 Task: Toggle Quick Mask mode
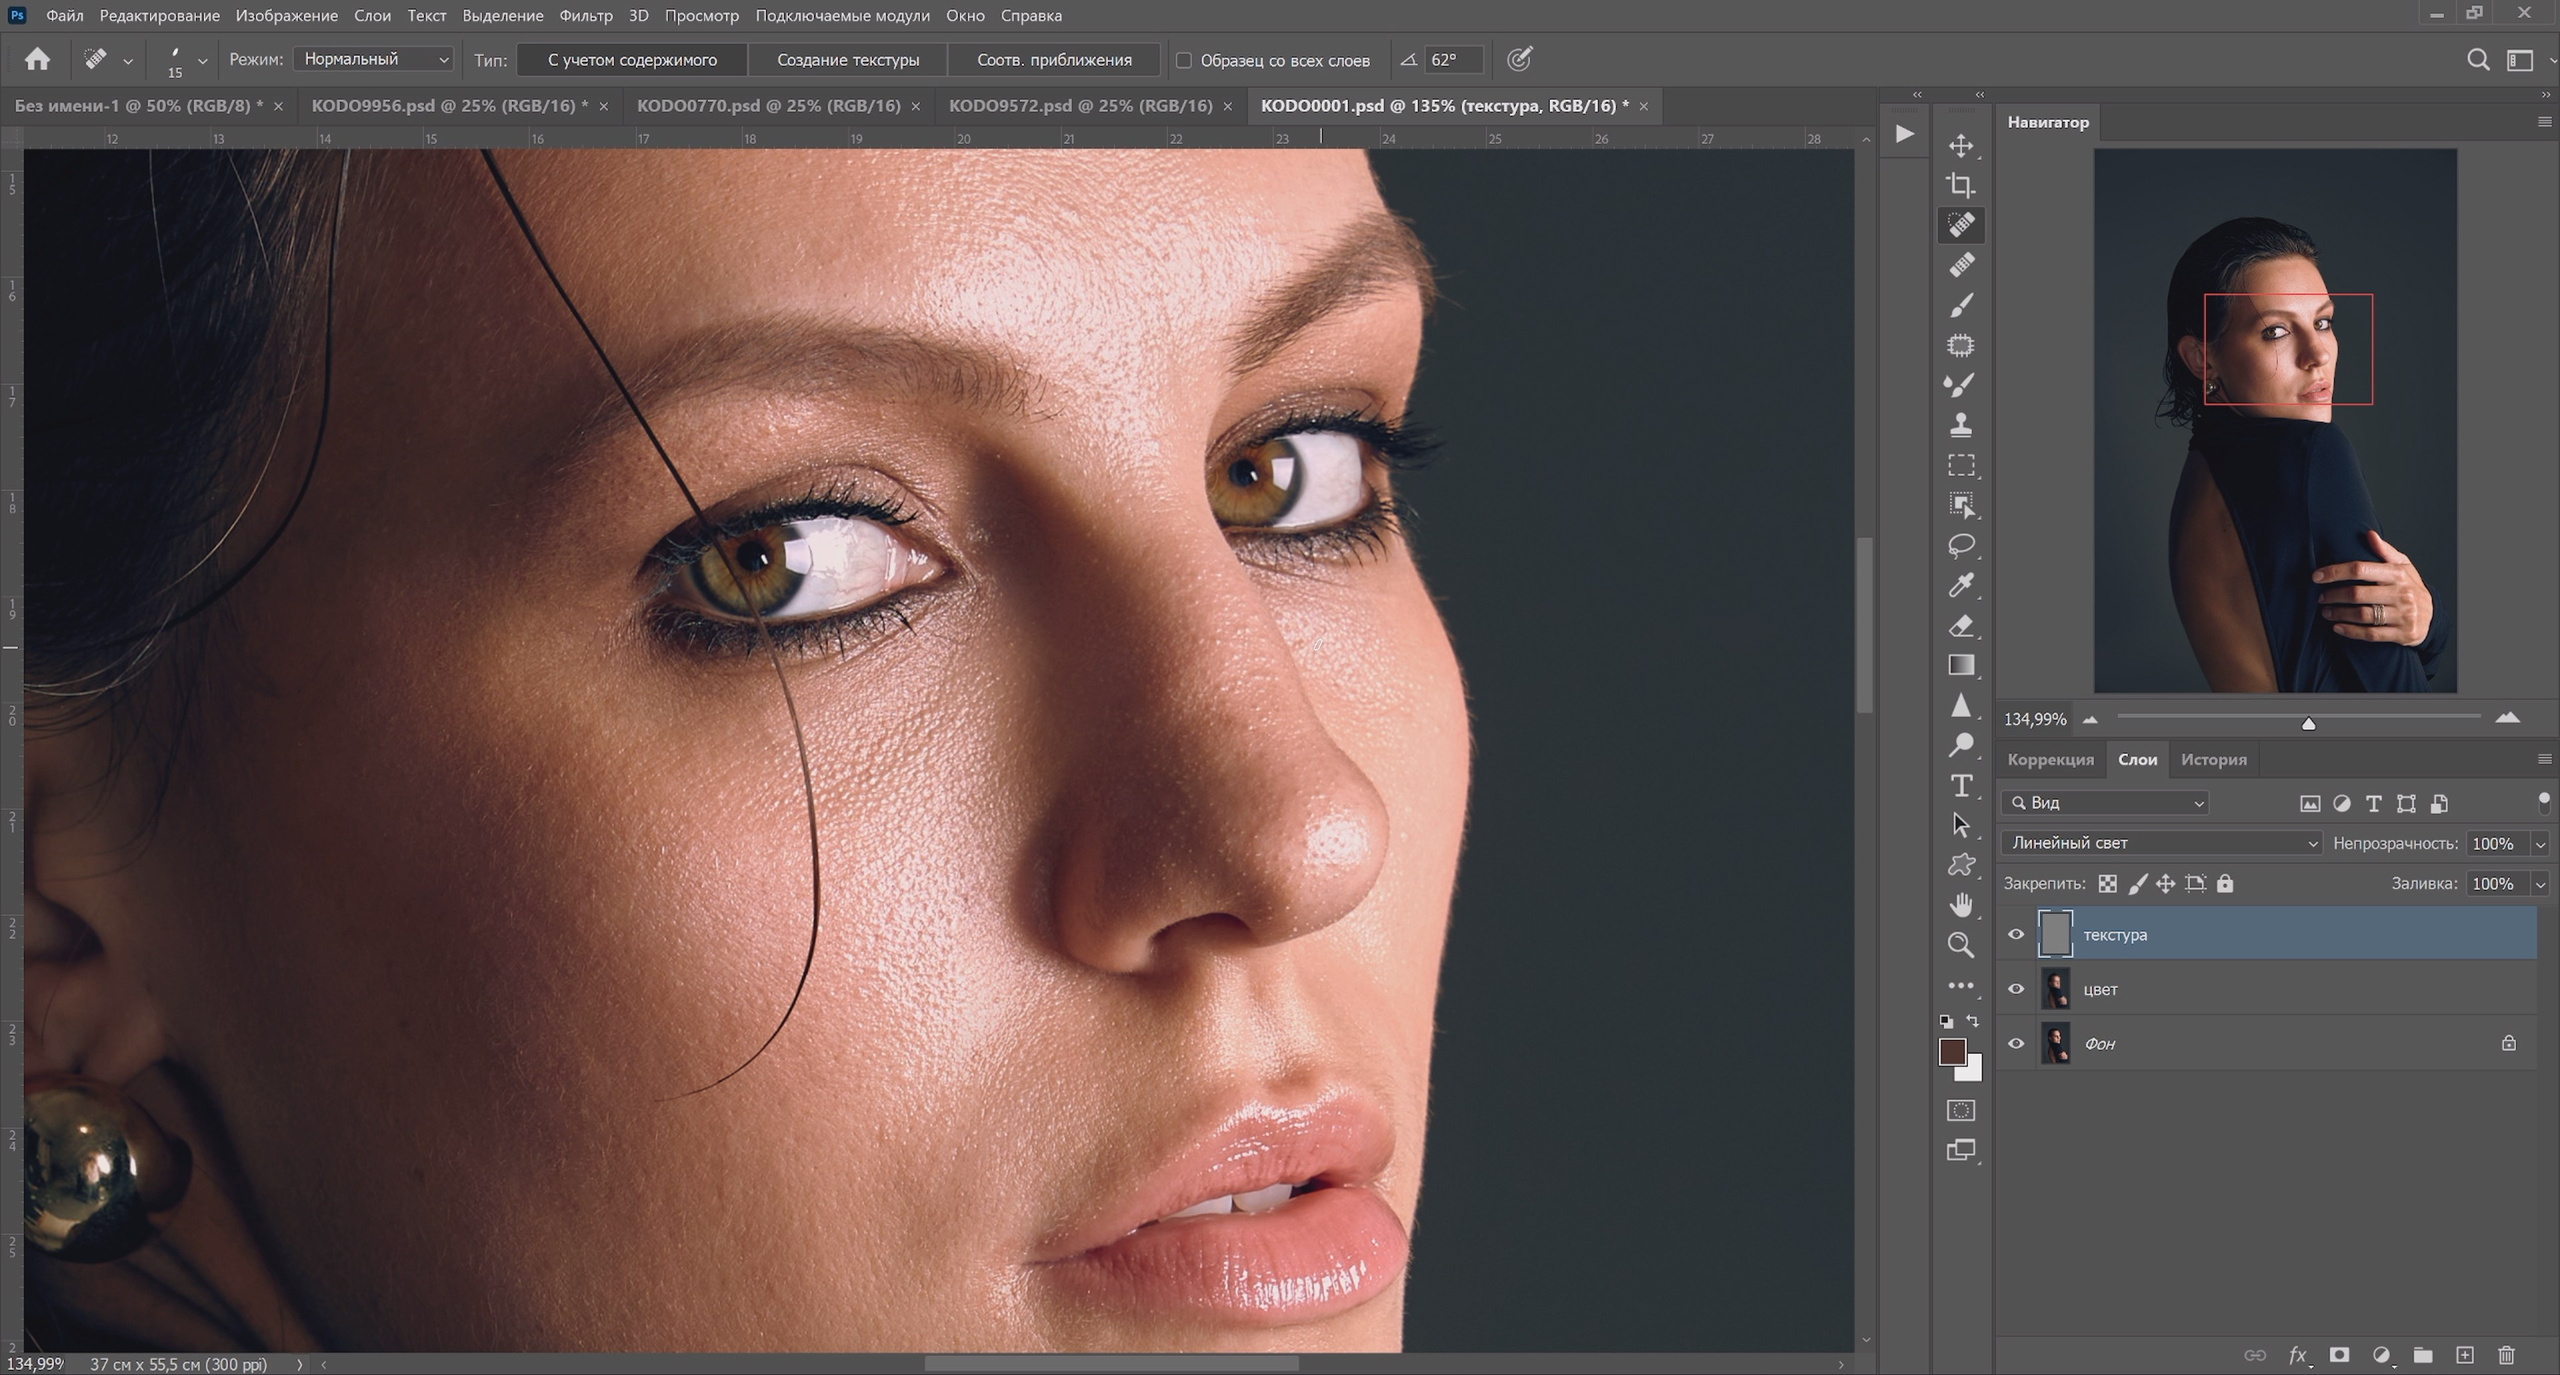point(1960,1110)
